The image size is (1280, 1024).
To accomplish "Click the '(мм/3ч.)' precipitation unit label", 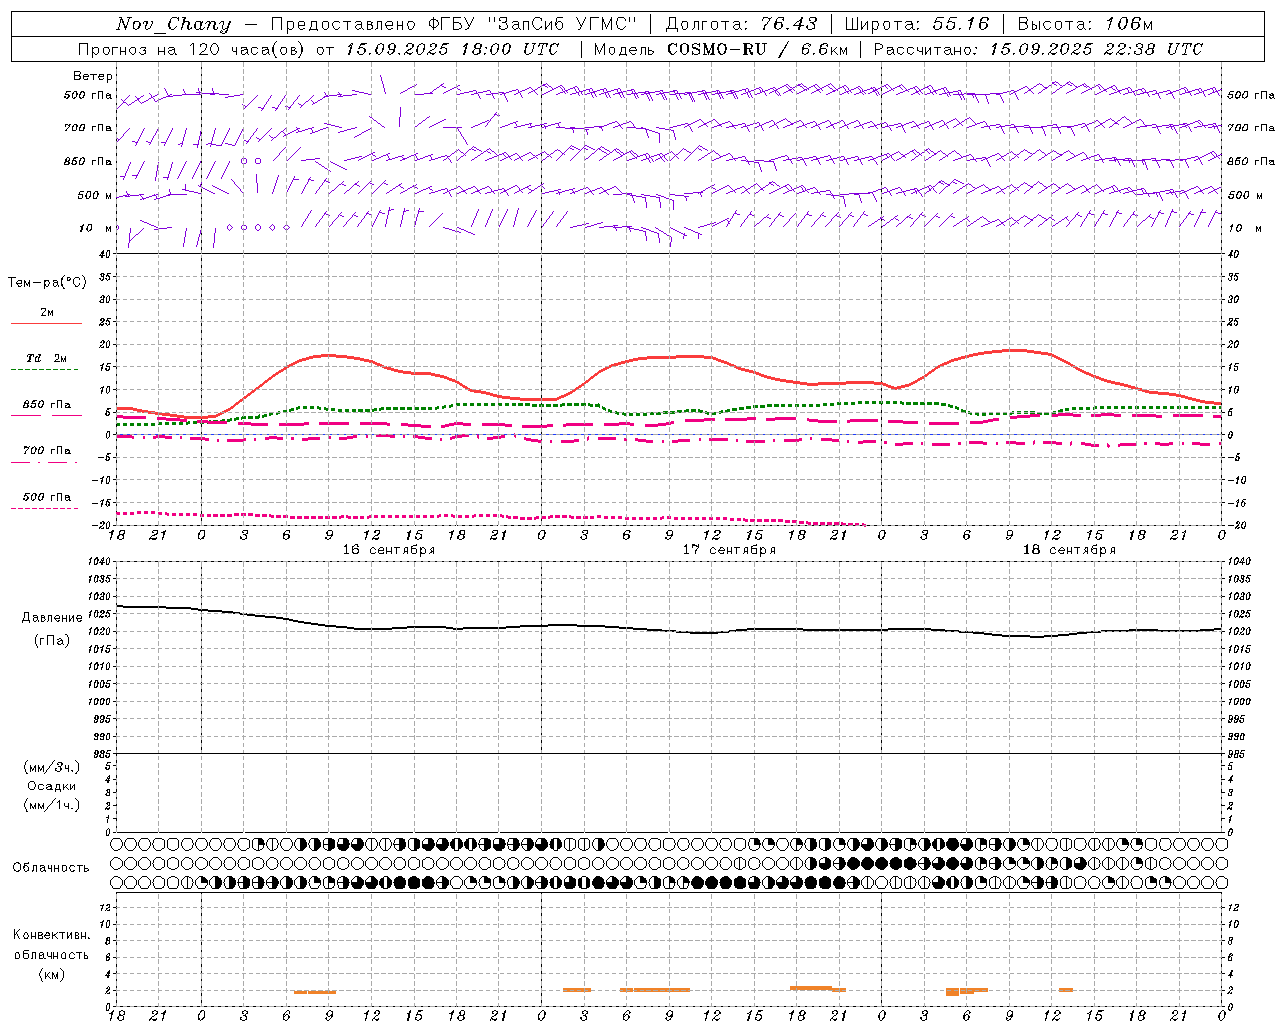I will [x=52, y=767].
